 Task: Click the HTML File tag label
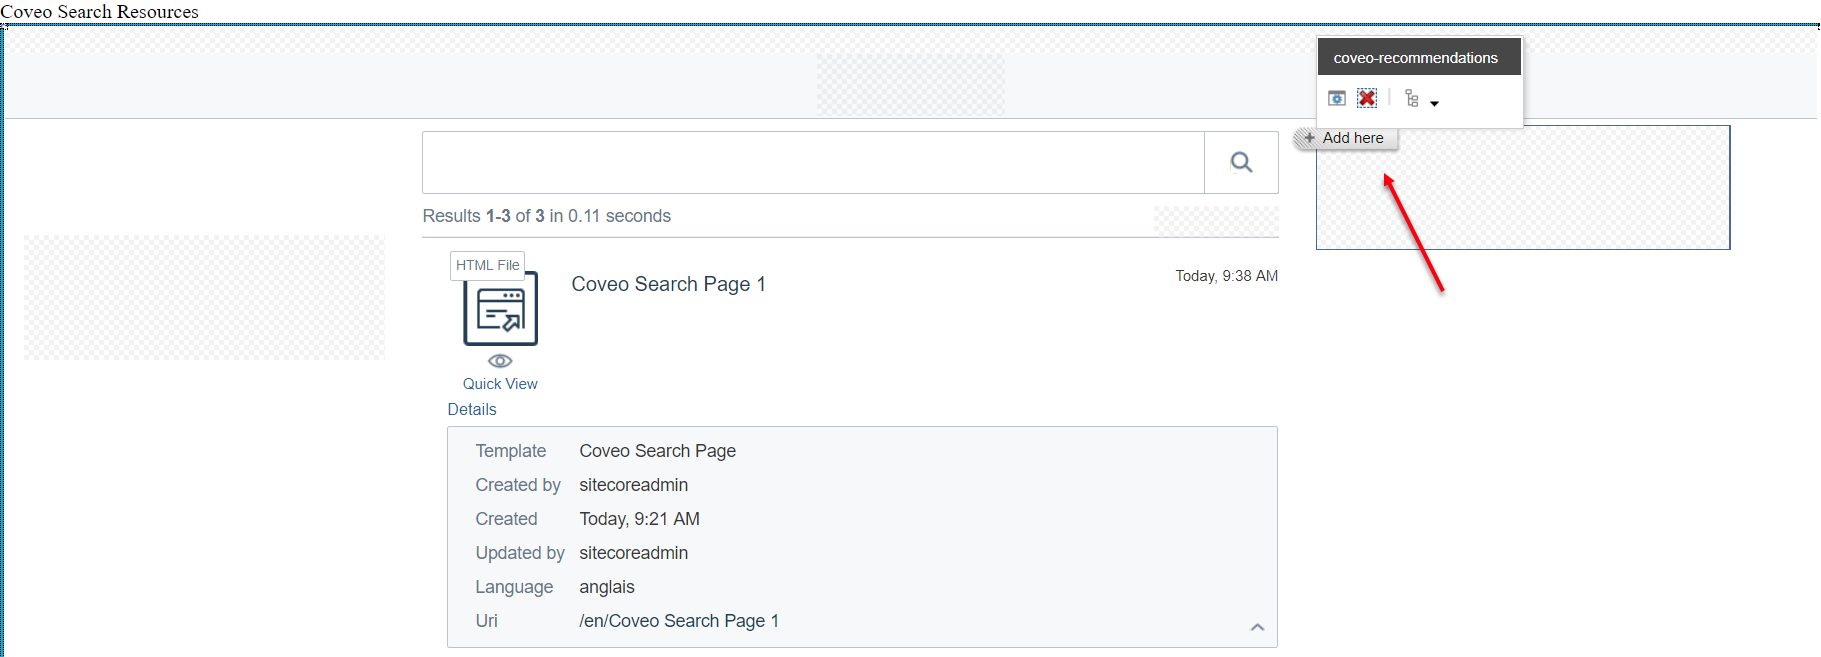tap(487, 265)
